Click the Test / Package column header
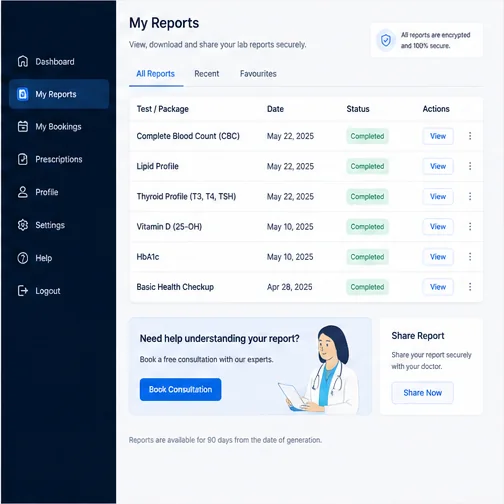Image resolution: width=504 pixels, height=504 pixels. pyautogui.click(x=163, y=109)
